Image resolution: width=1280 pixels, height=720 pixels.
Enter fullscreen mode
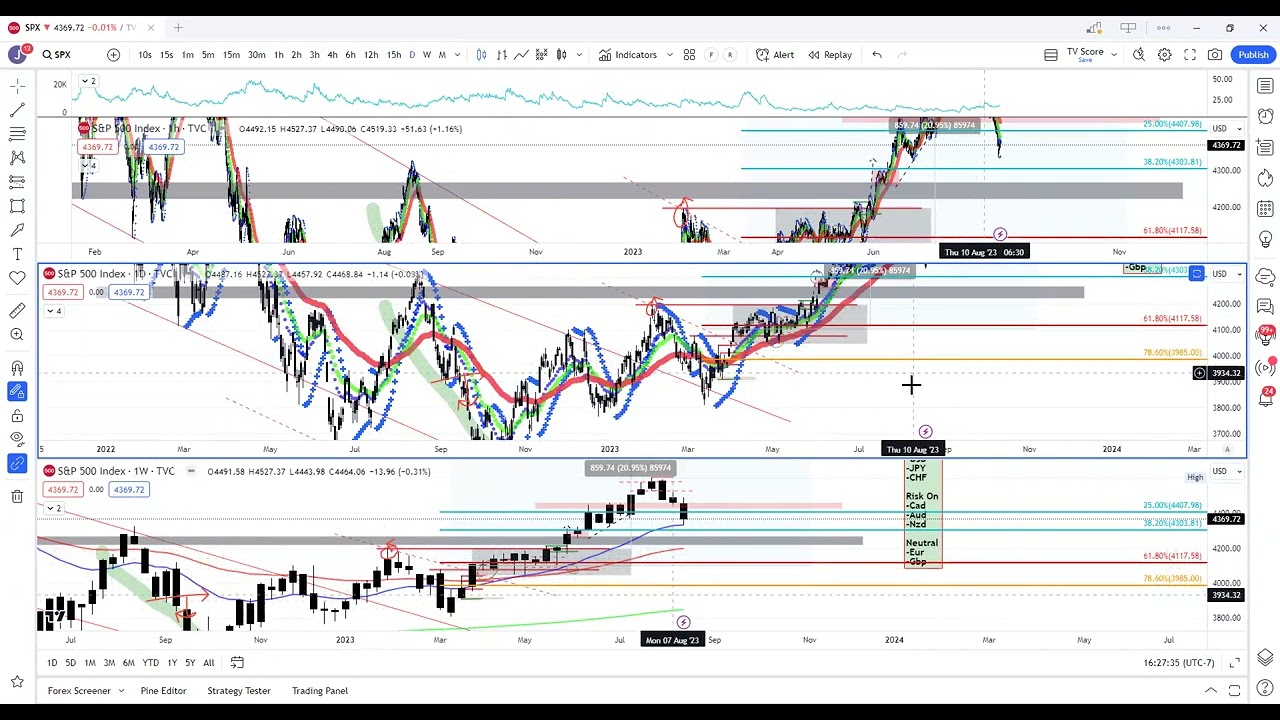coord(1190,55)
